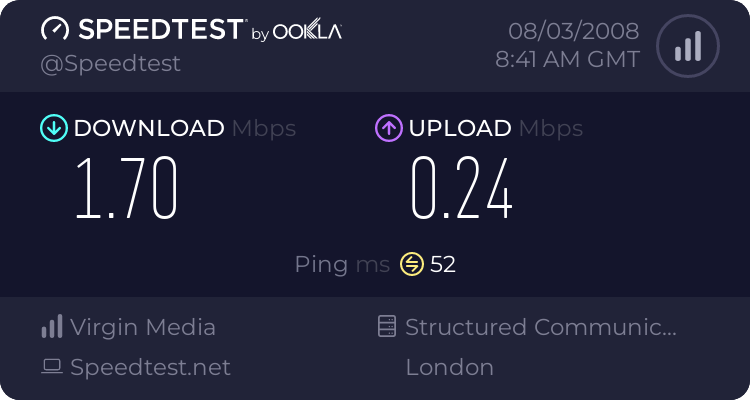
Task: Click the Virgin Media provider bars icon
Action: 52,327
